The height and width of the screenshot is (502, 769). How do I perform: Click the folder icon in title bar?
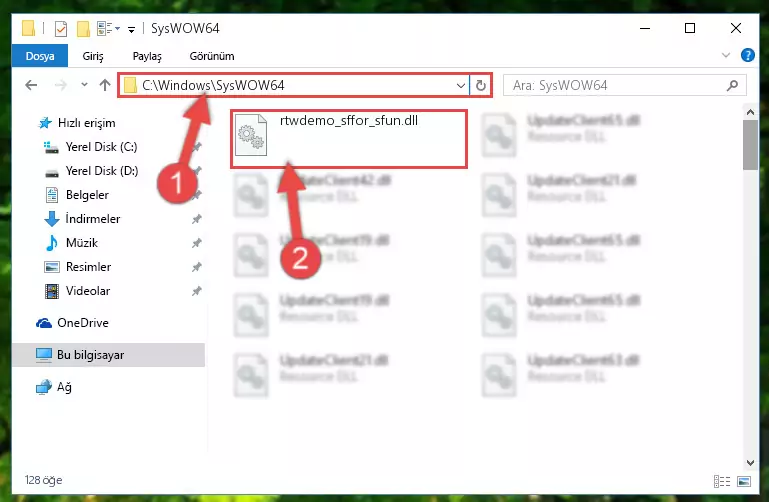[x=28, y=28]
